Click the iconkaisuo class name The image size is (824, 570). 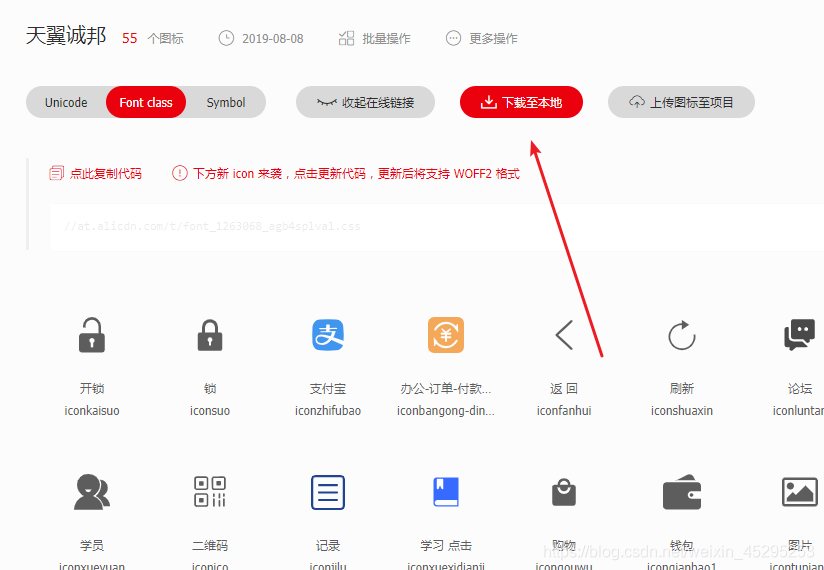(92, 411)
